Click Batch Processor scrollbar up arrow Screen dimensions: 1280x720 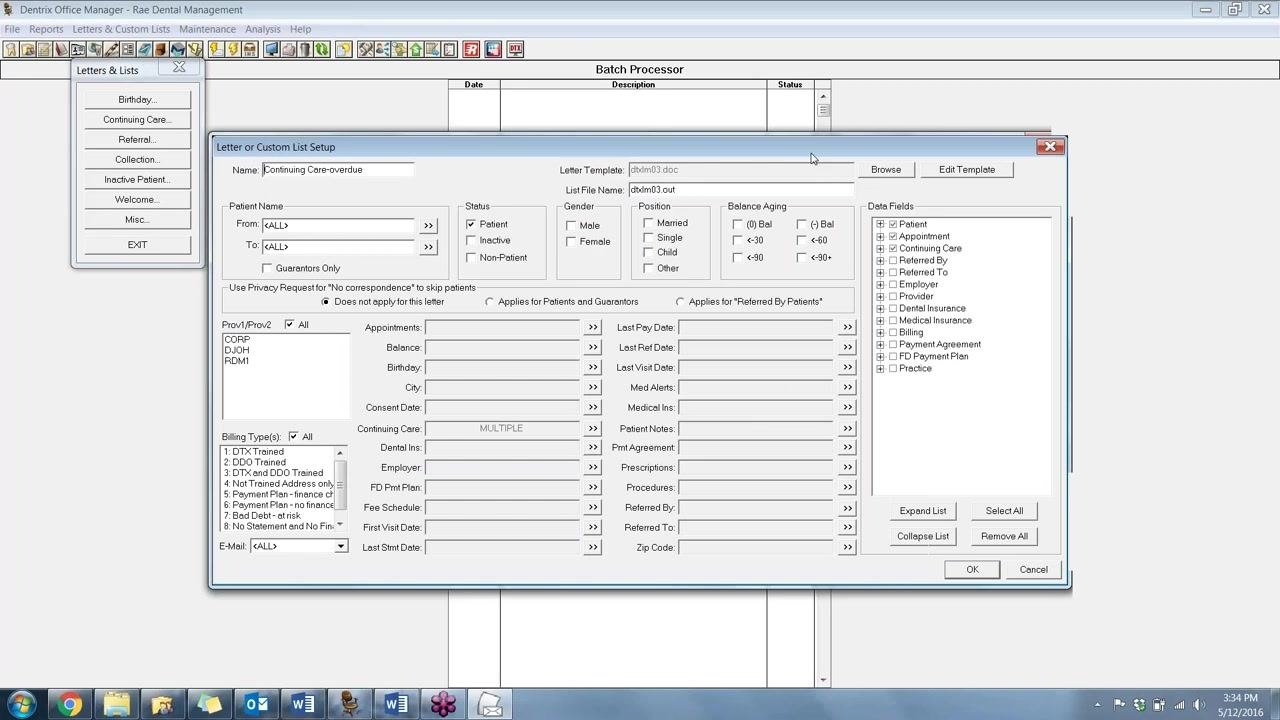(823, 96)
